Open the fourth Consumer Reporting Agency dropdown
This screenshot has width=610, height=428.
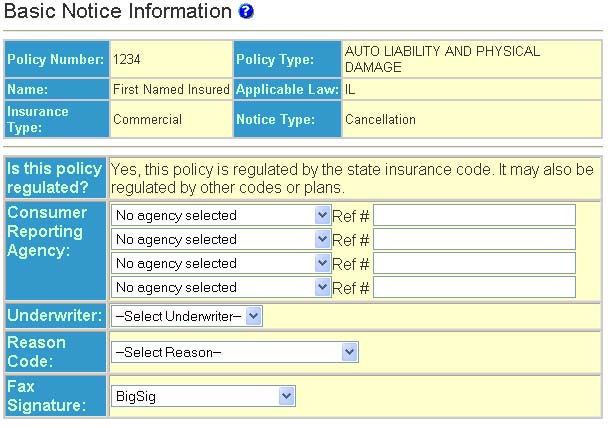coord(221,287)
